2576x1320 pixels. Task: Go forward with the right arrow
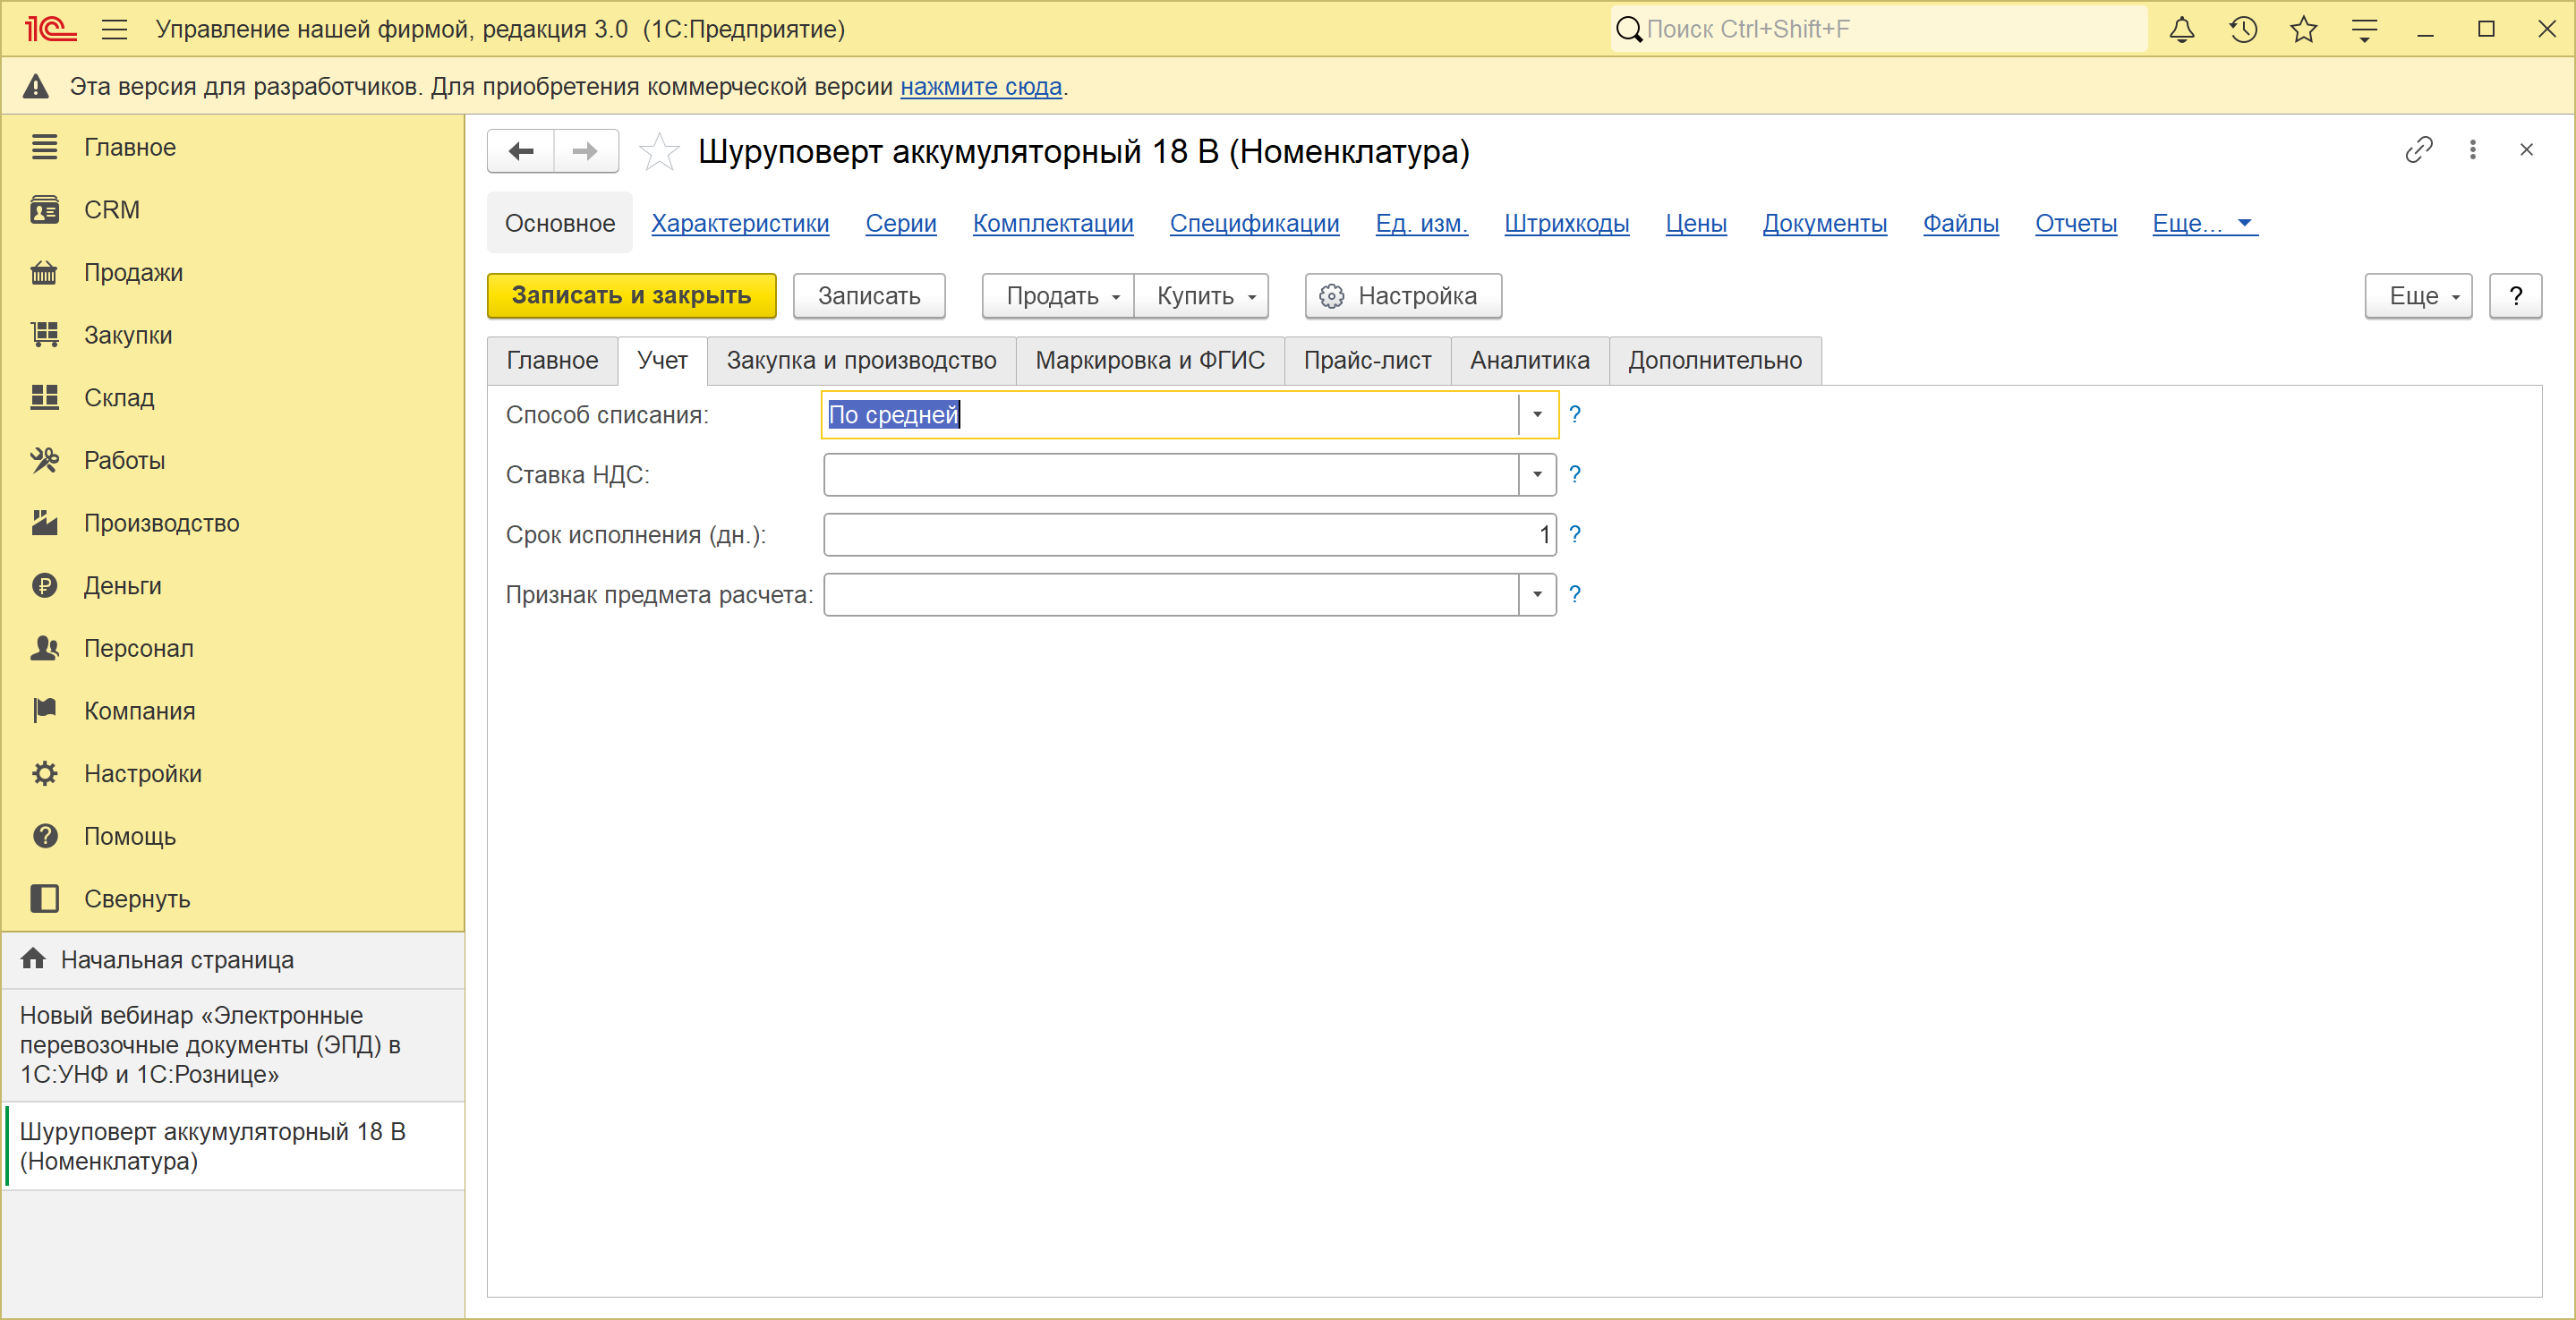pos(586,151)
